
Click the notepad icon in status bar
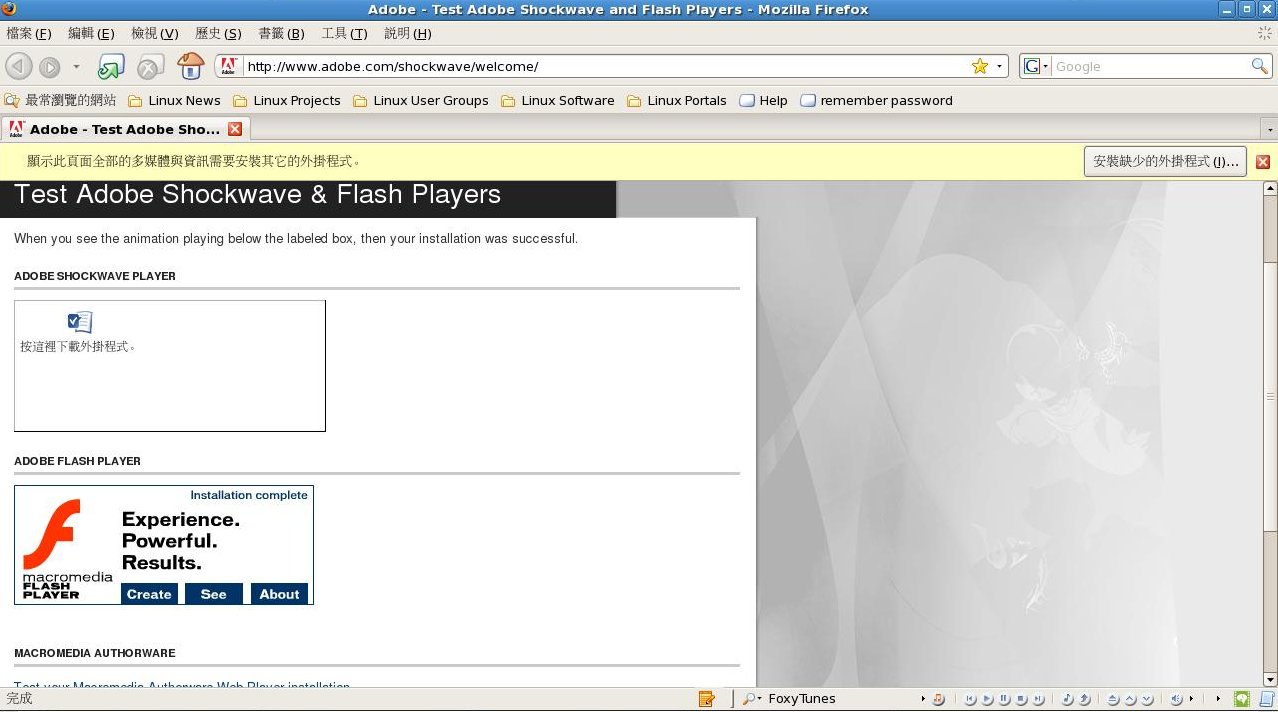pyautogui.click(x=707, y=699)
